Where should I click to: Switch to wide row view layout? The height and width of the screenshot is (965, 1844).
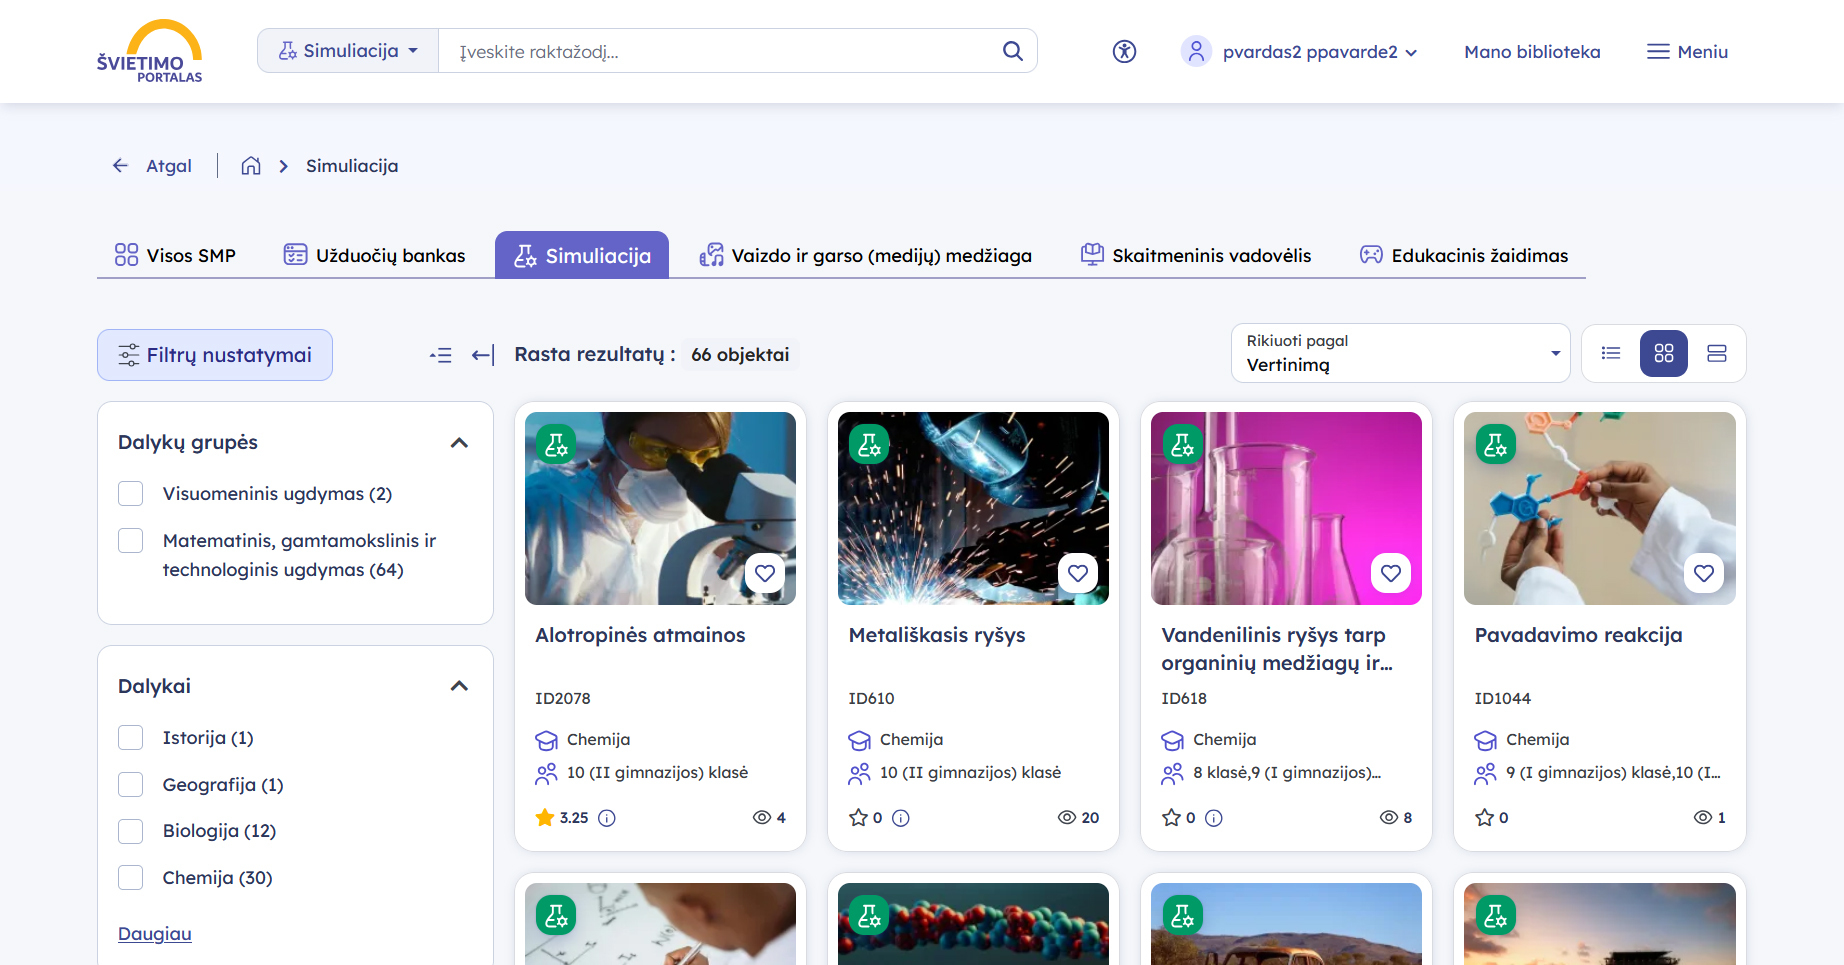pyautogui.click(x=1717, y=354)
